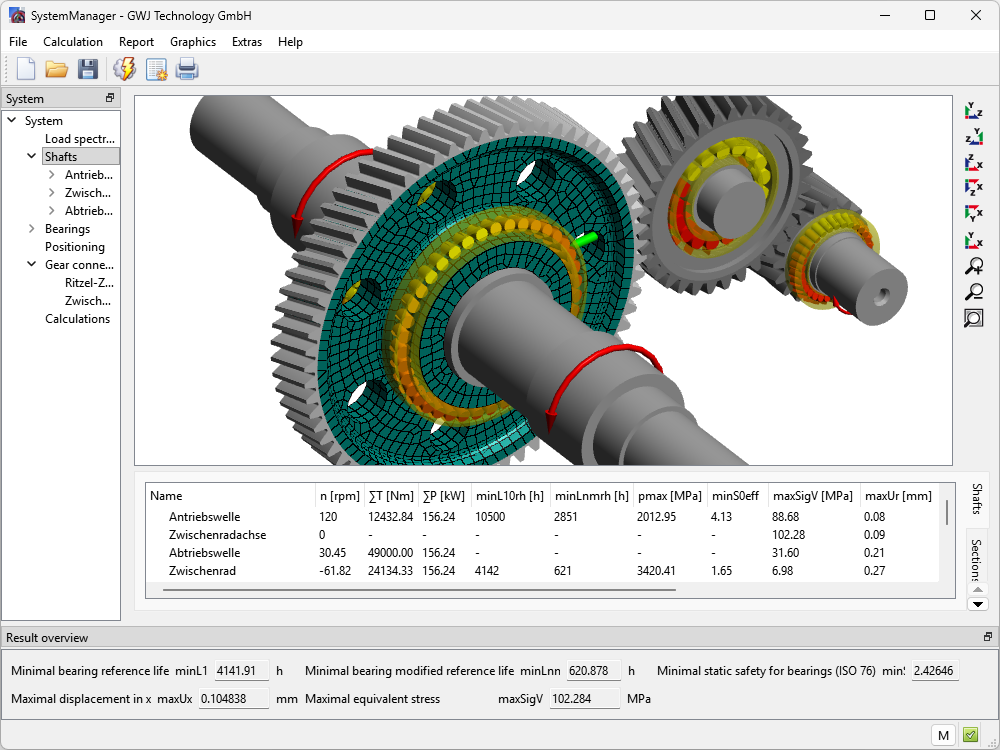
Task: Collapse the Gear connections tree node
Action: 32,265
